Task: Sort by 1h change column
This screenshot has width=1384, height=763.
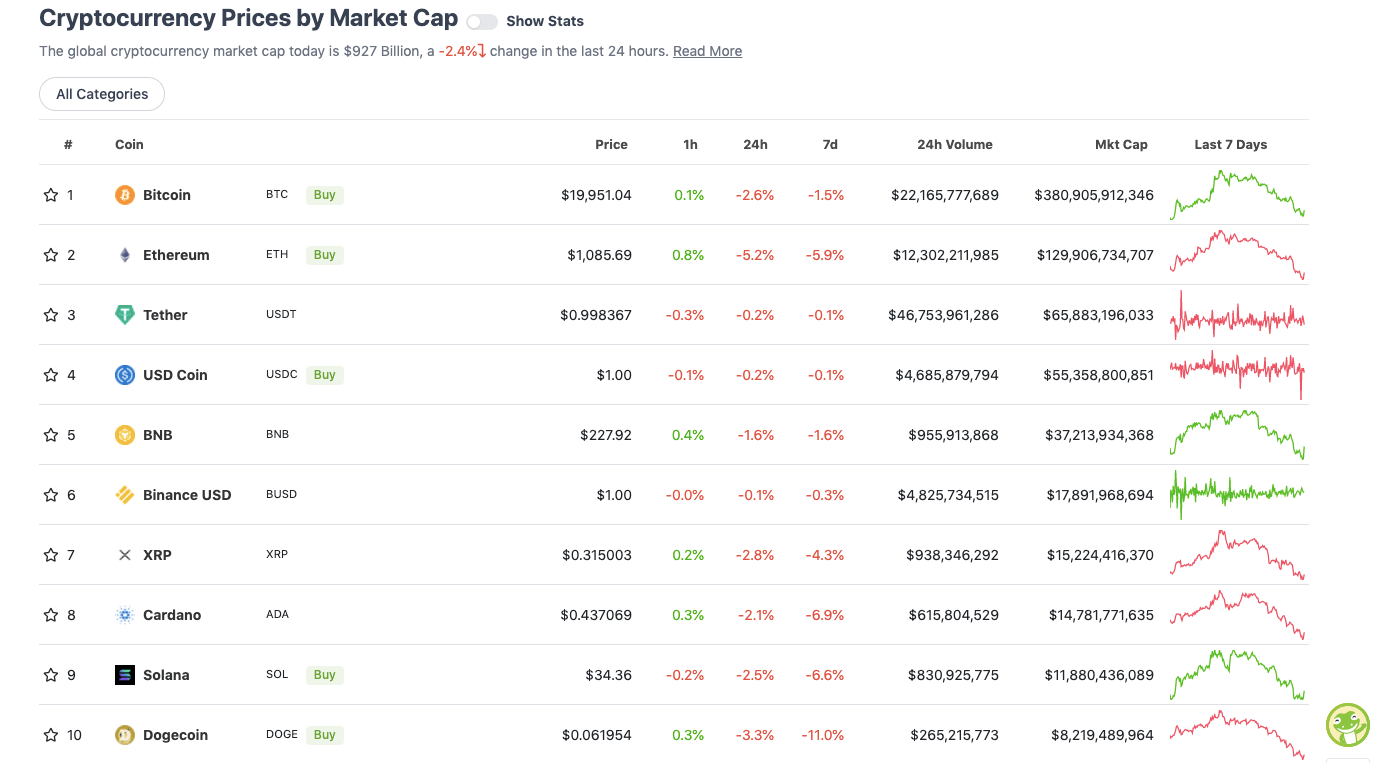Action: click(x=690, y=144)
